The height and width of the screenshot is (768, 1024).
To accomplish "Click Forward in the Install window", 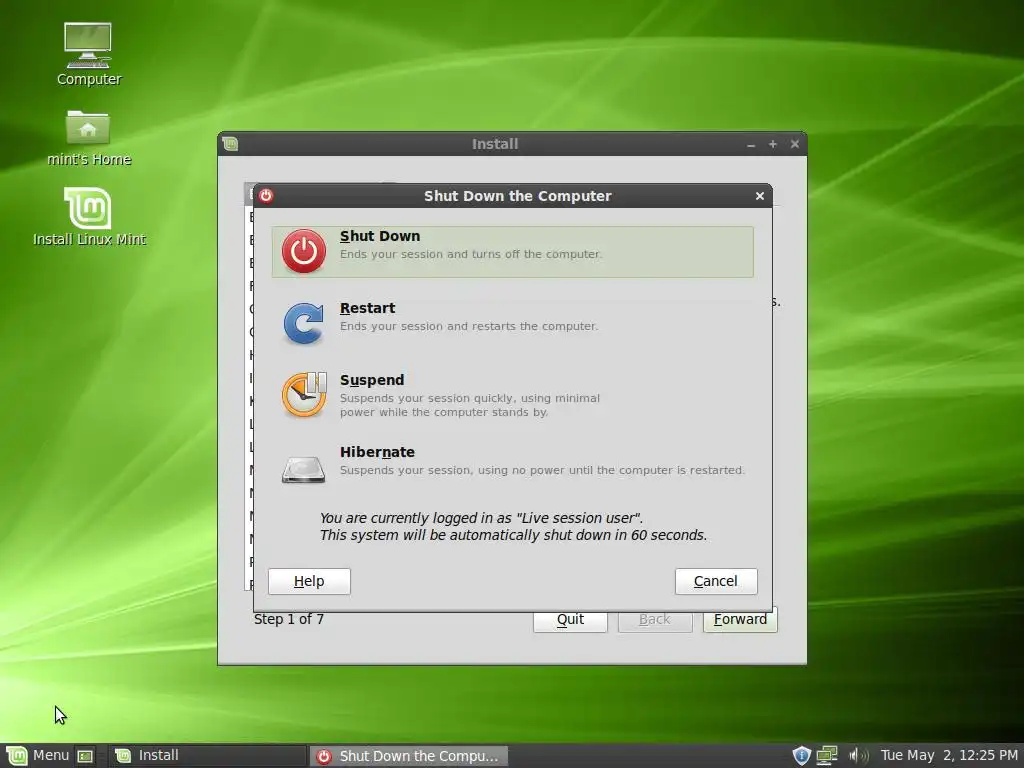I will click(x=740, y=620).
